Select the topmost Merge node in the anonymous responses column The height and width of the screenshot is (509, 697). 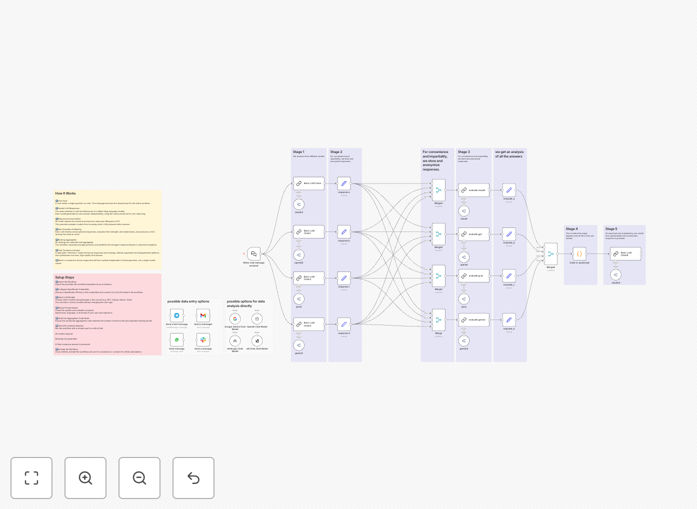pyautogui.click(x=439, y=190)
